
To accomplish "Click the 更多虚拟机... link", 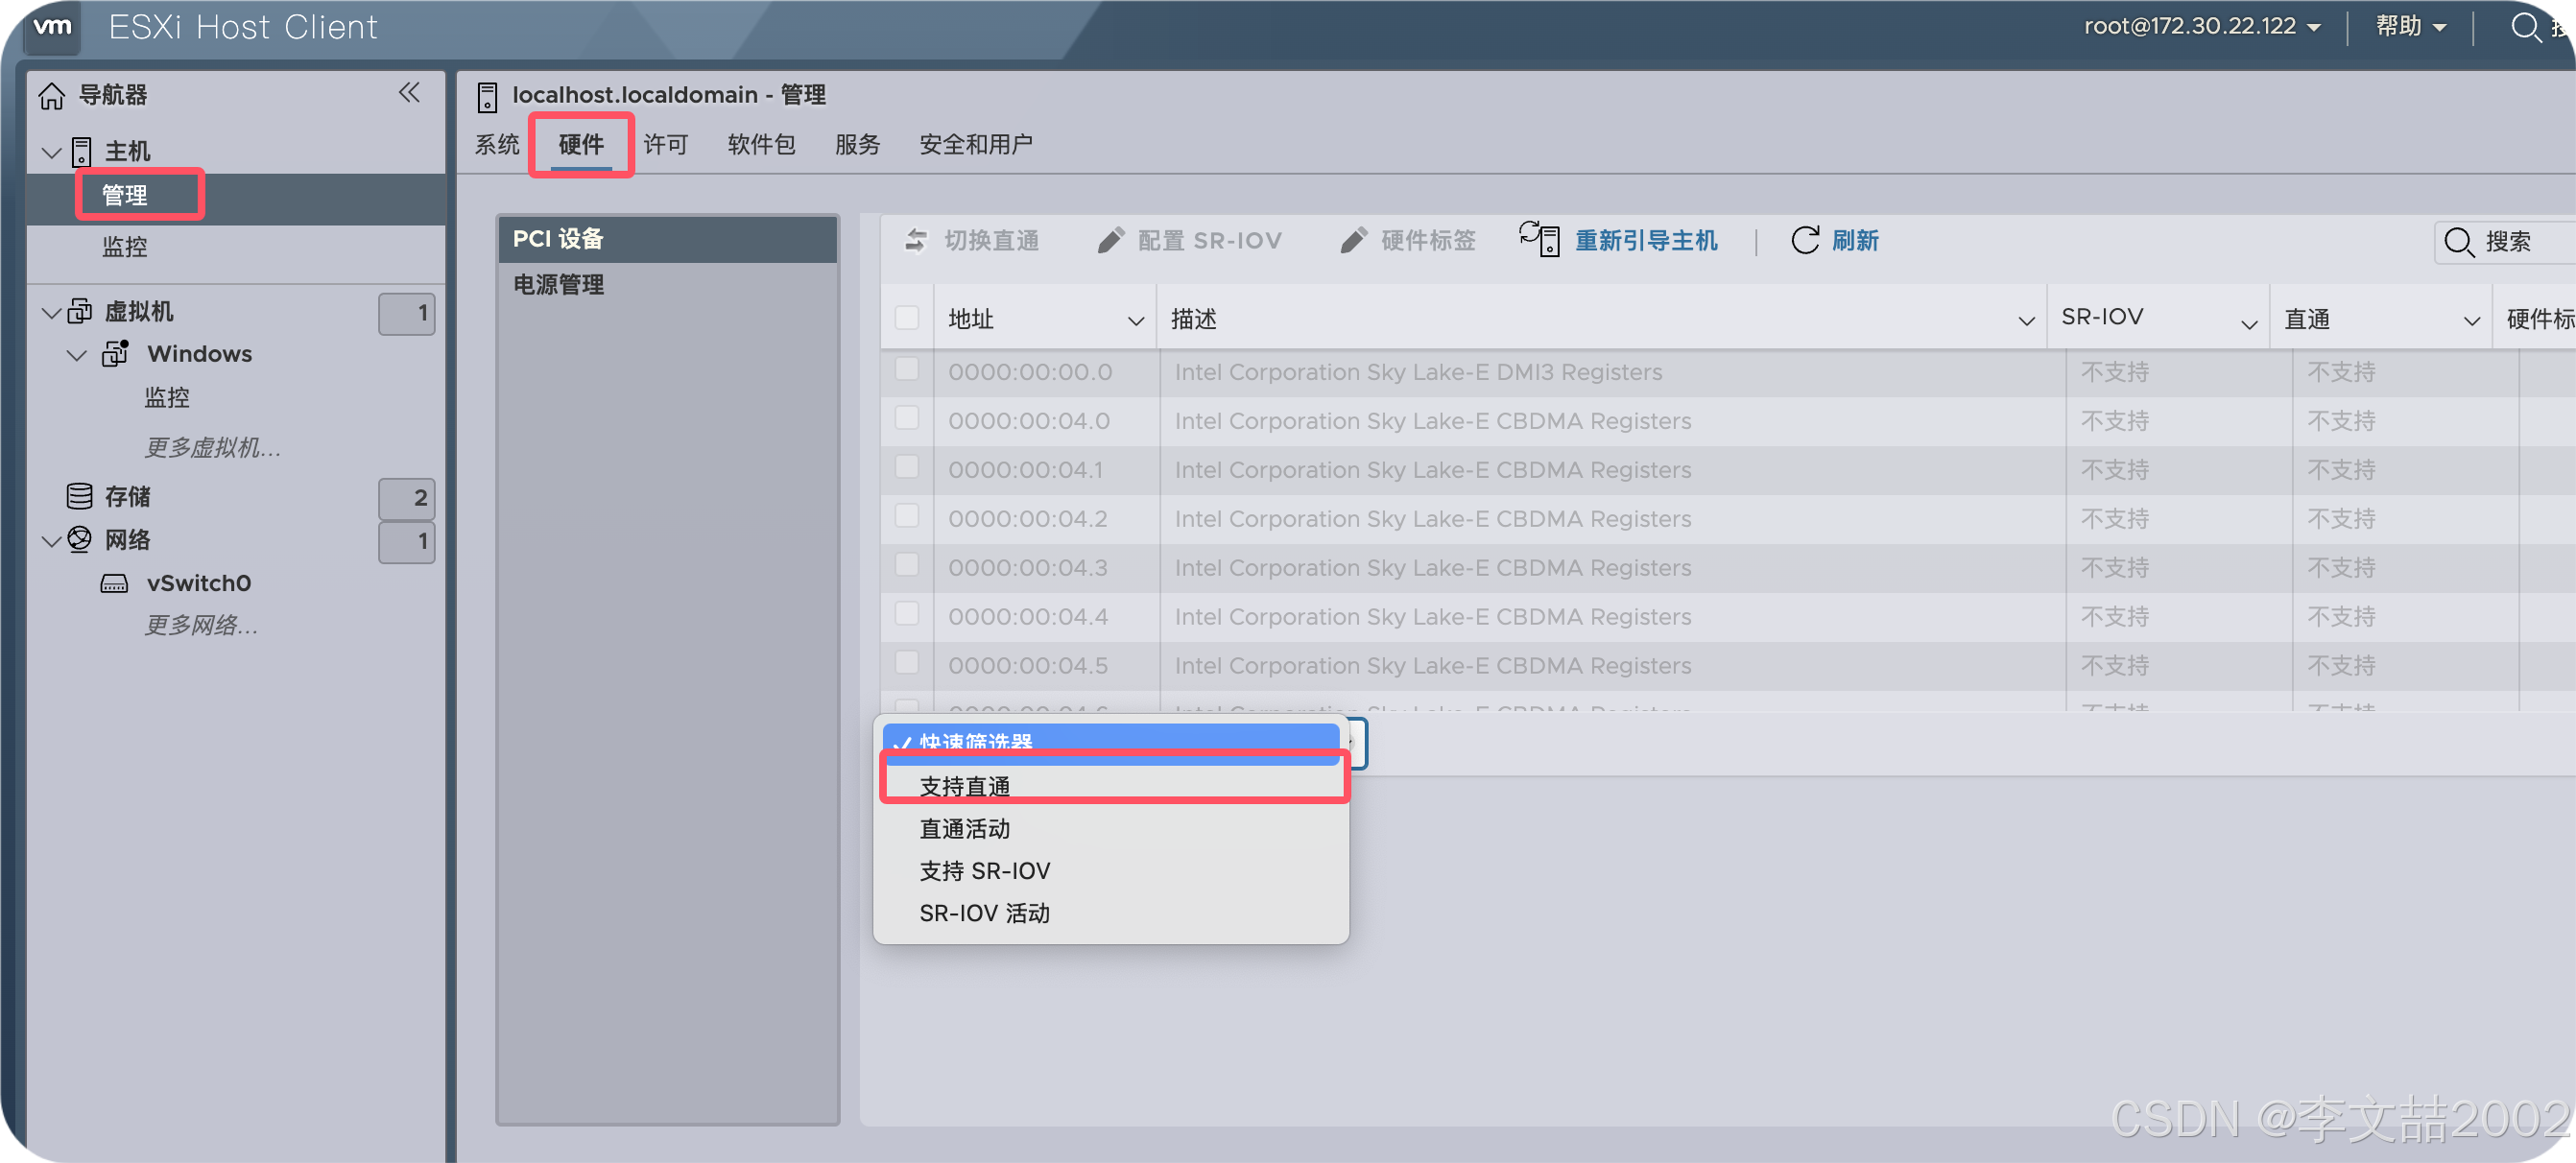I will 212,447.
